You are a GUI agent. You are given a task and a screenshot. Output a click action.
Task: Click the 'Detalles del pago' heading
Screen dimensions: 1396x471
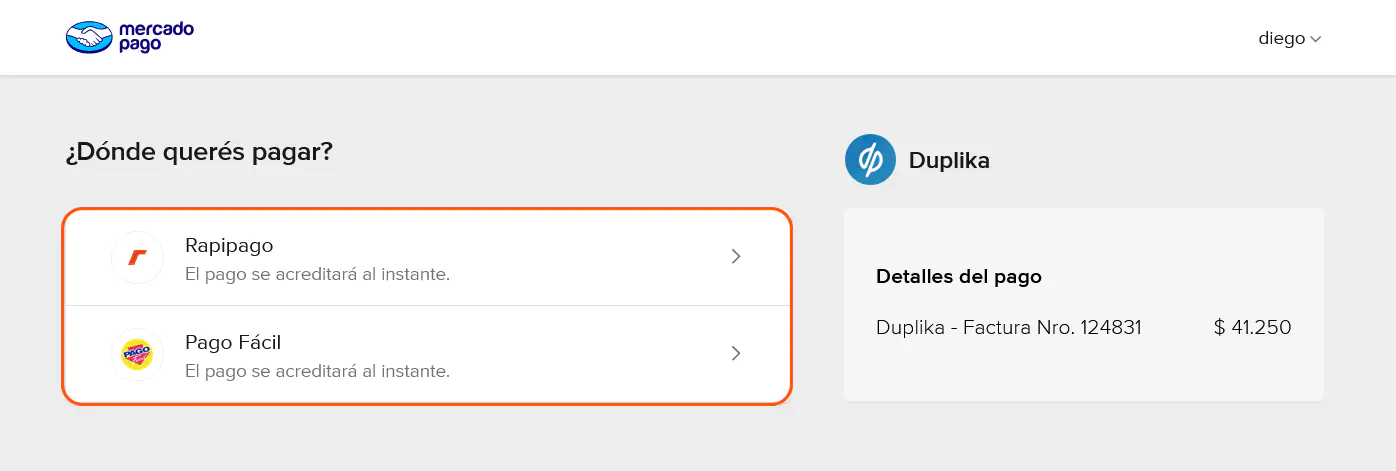coord(958,277)
